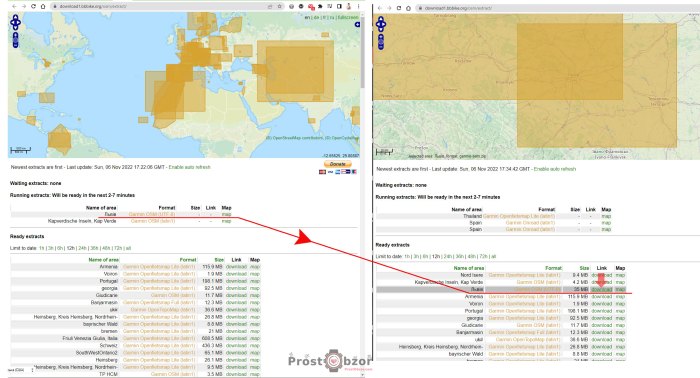
Task: Open the map link for Portugal in left window
Action: pyautogui.click(x=254, y=281)
